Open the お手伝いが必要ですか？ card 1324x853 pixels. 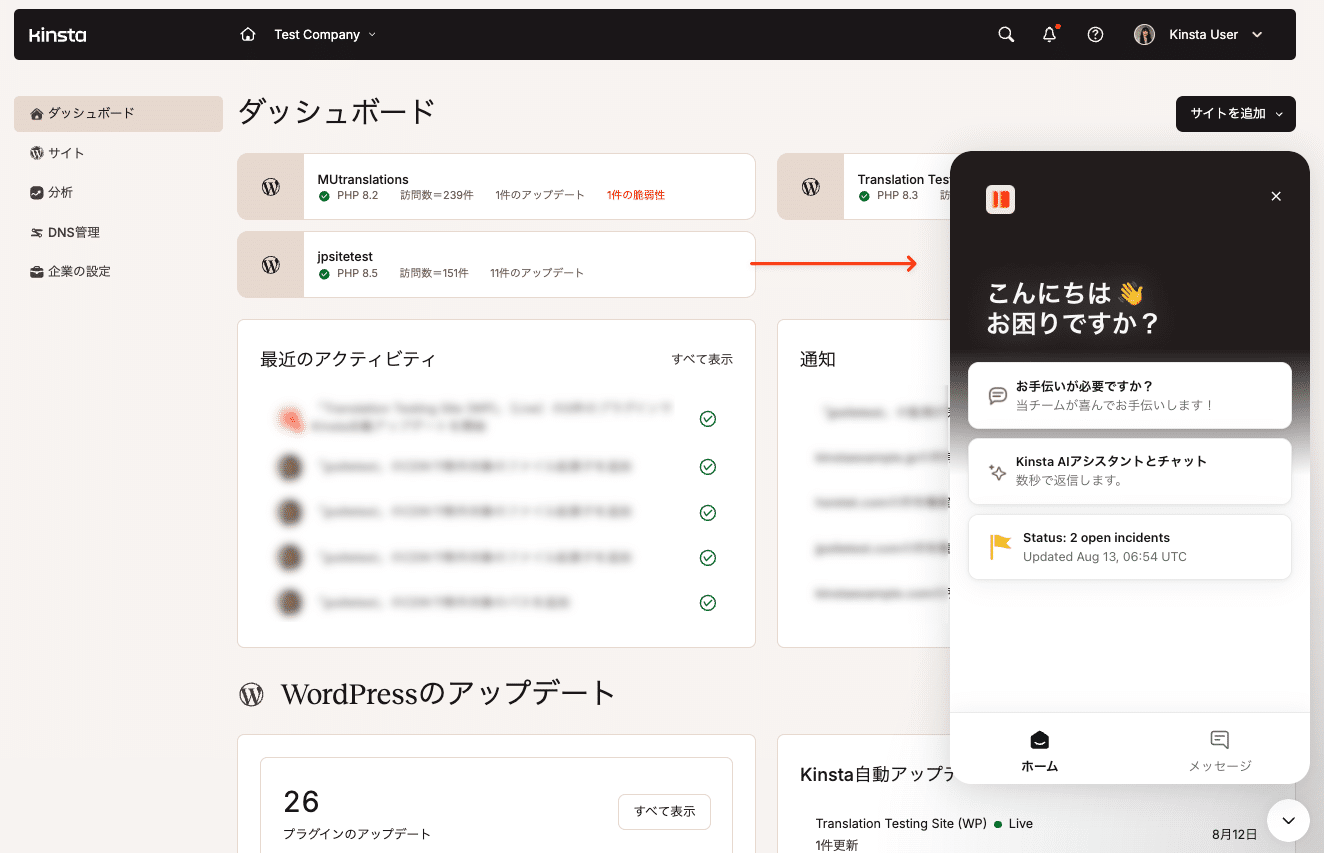pyautogui.click(x=1130, y=395)
